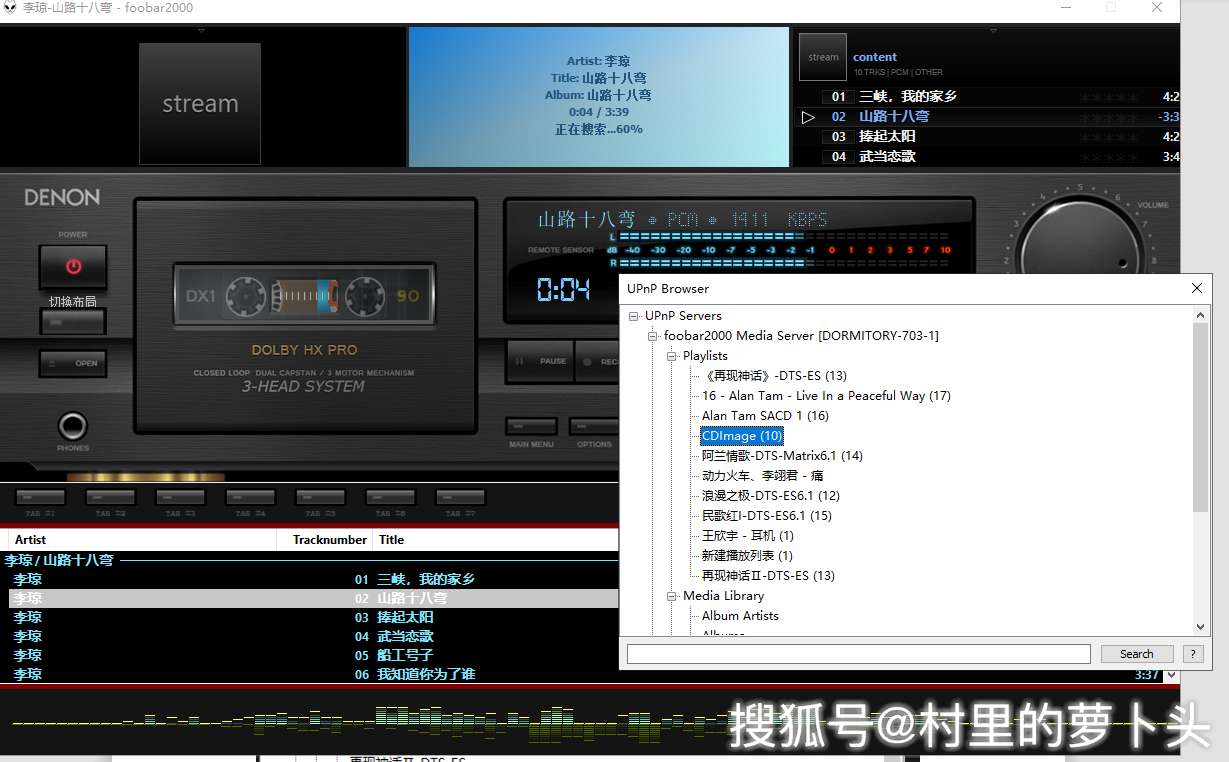The width and height of the screenshot is (1229, 762).
Task: Click the red POWER button
Action: tap(72, 267)
